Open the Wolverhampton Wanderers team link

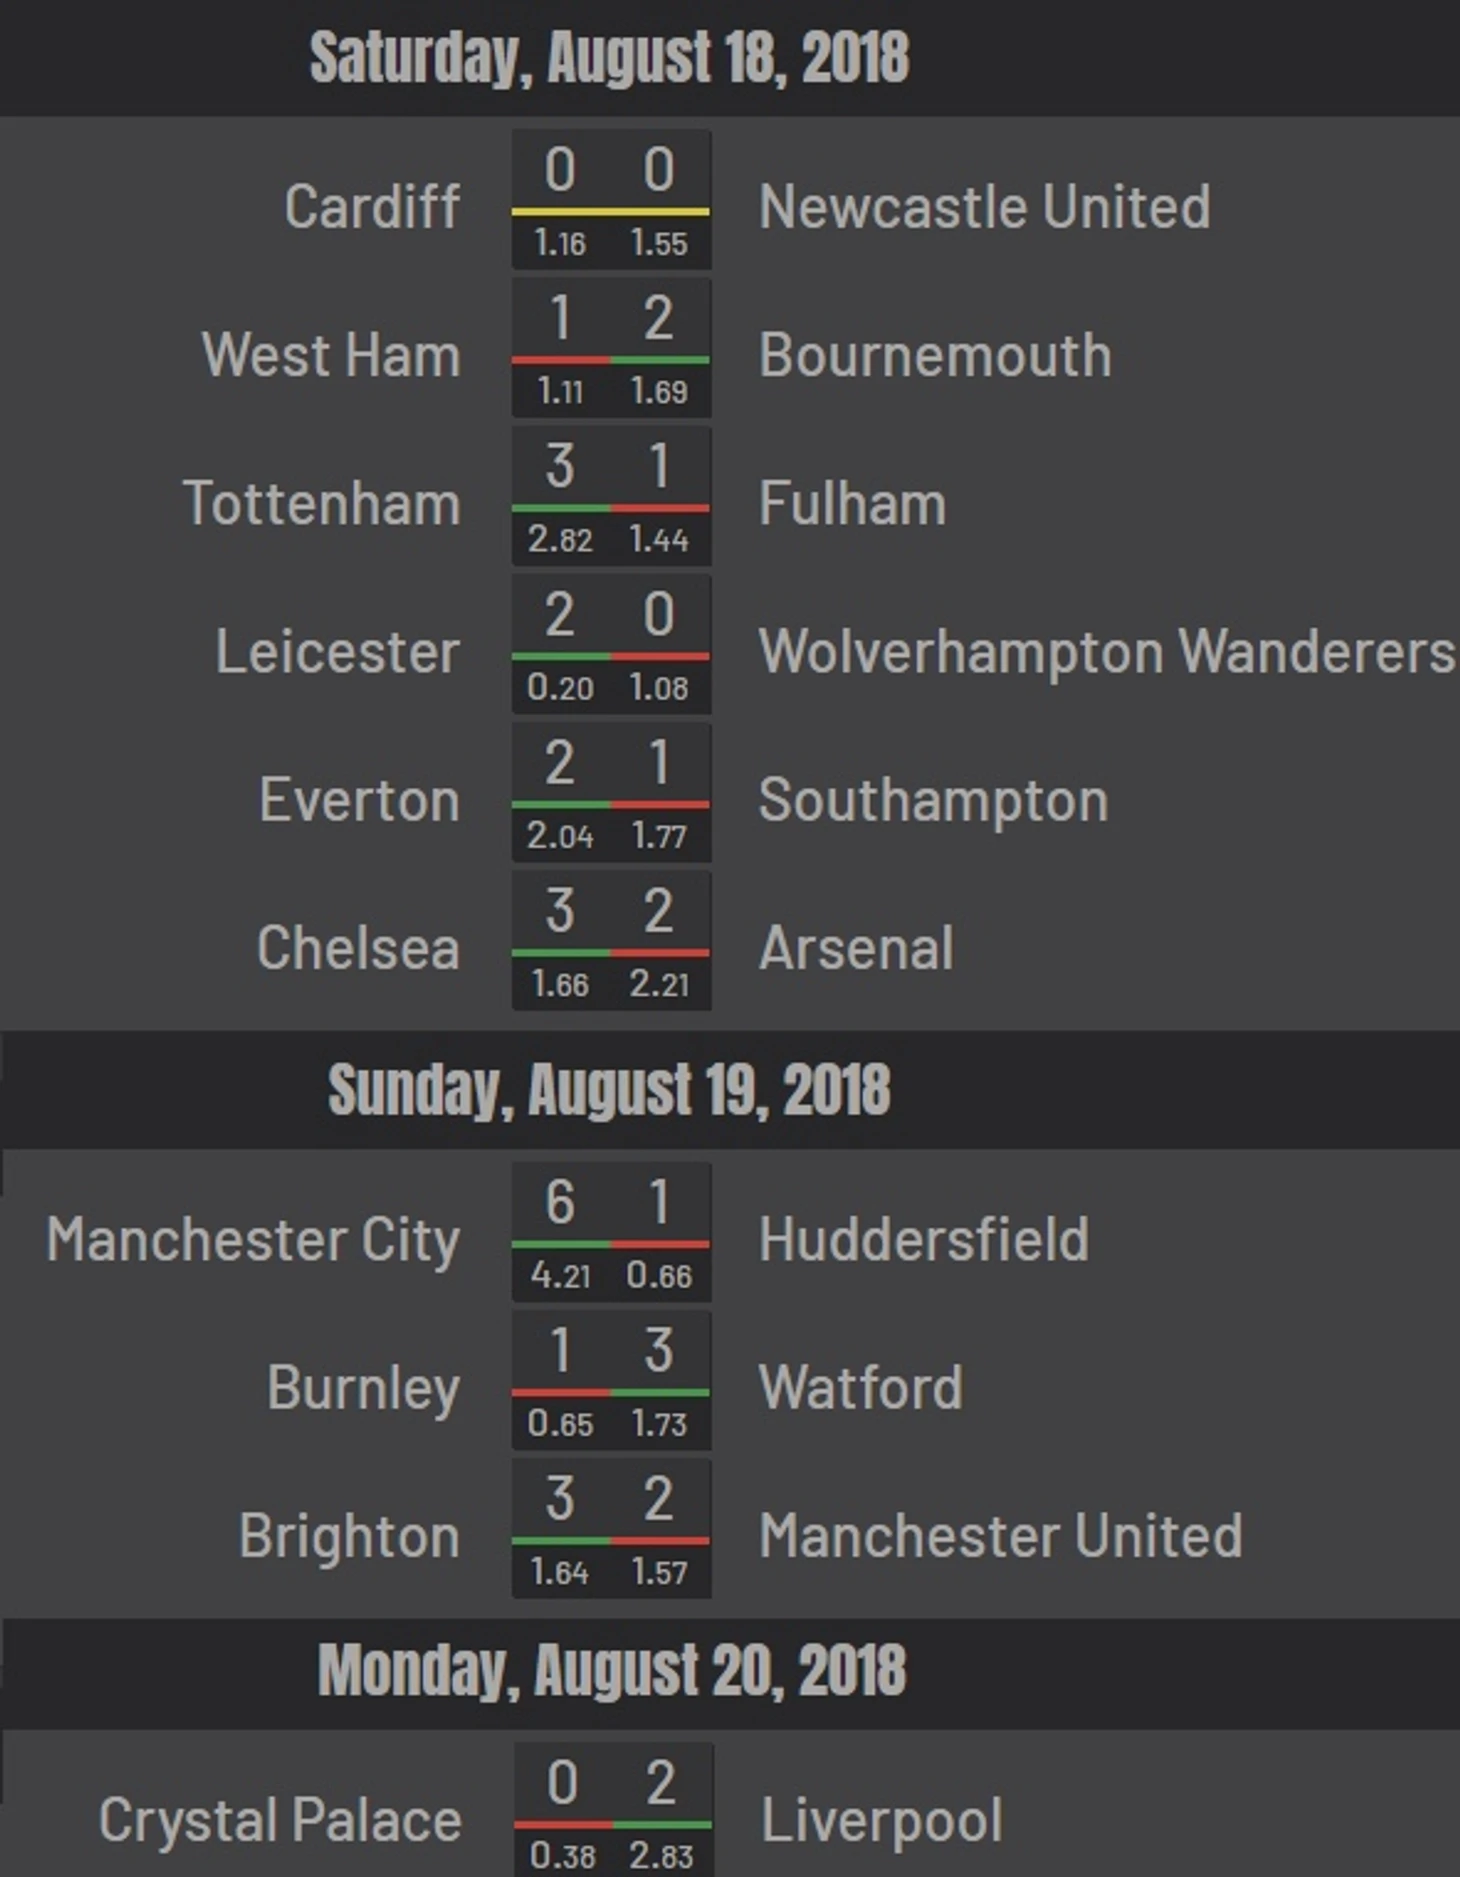click(x=1106, y=652)
